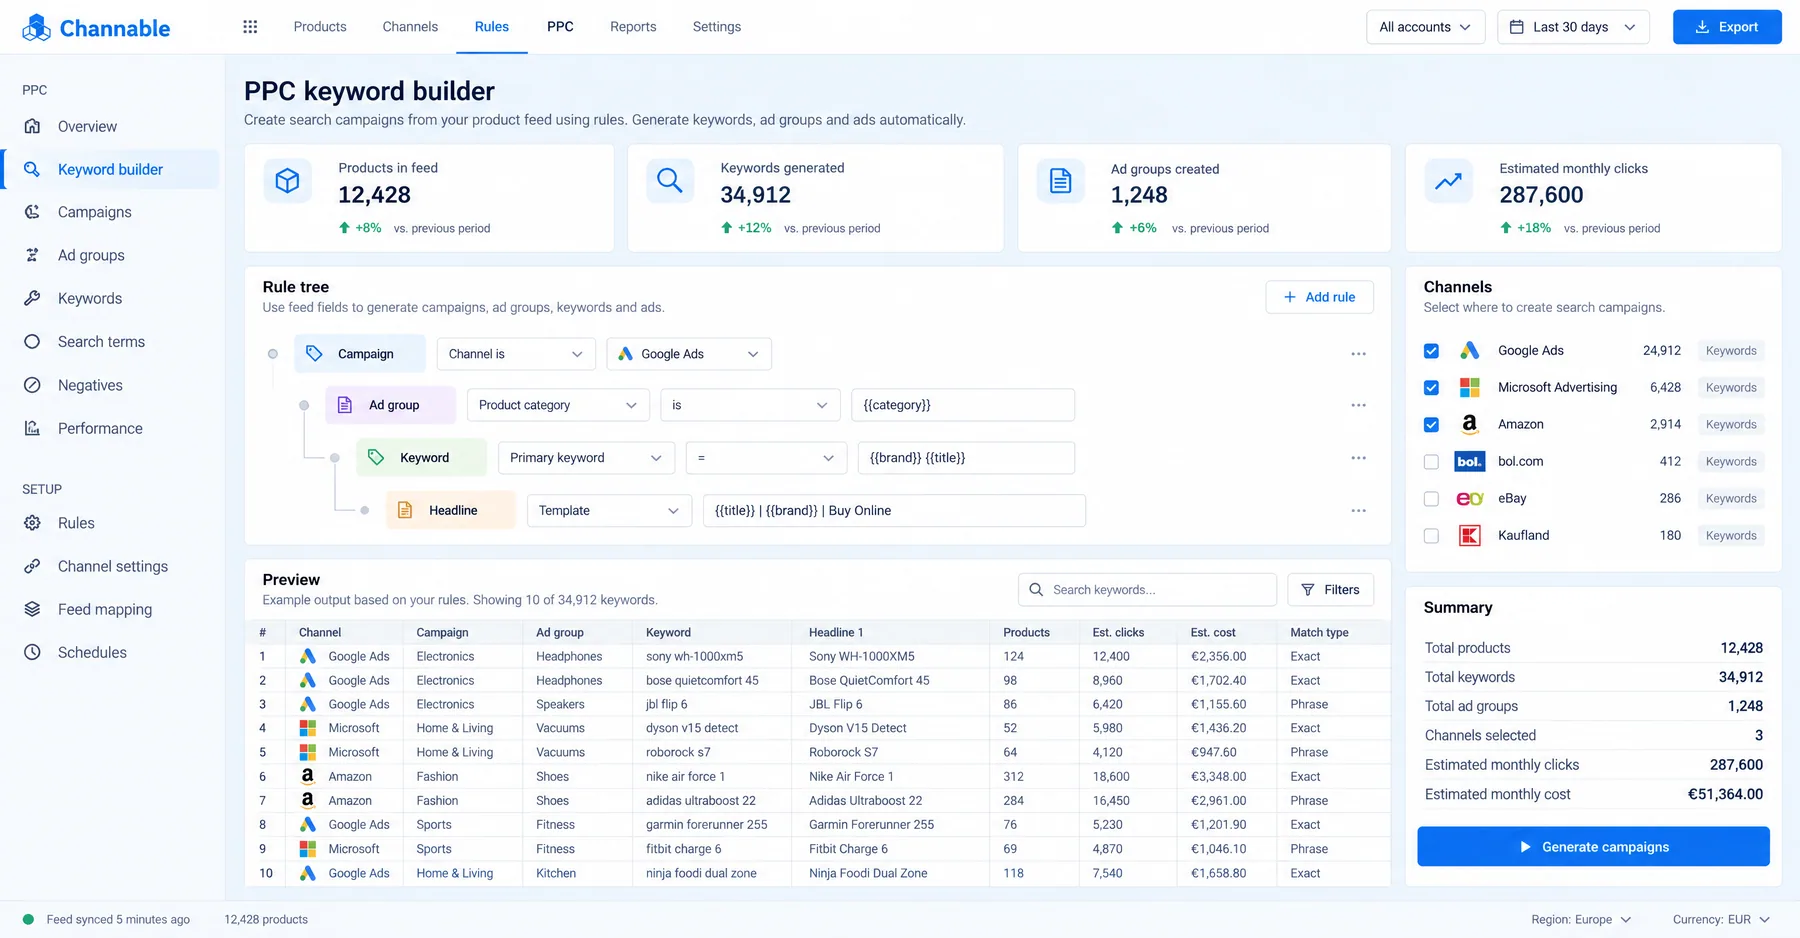Screen dimensions: 1800x938
Task: Enable the eBay channel
Action: (1431, 499)
